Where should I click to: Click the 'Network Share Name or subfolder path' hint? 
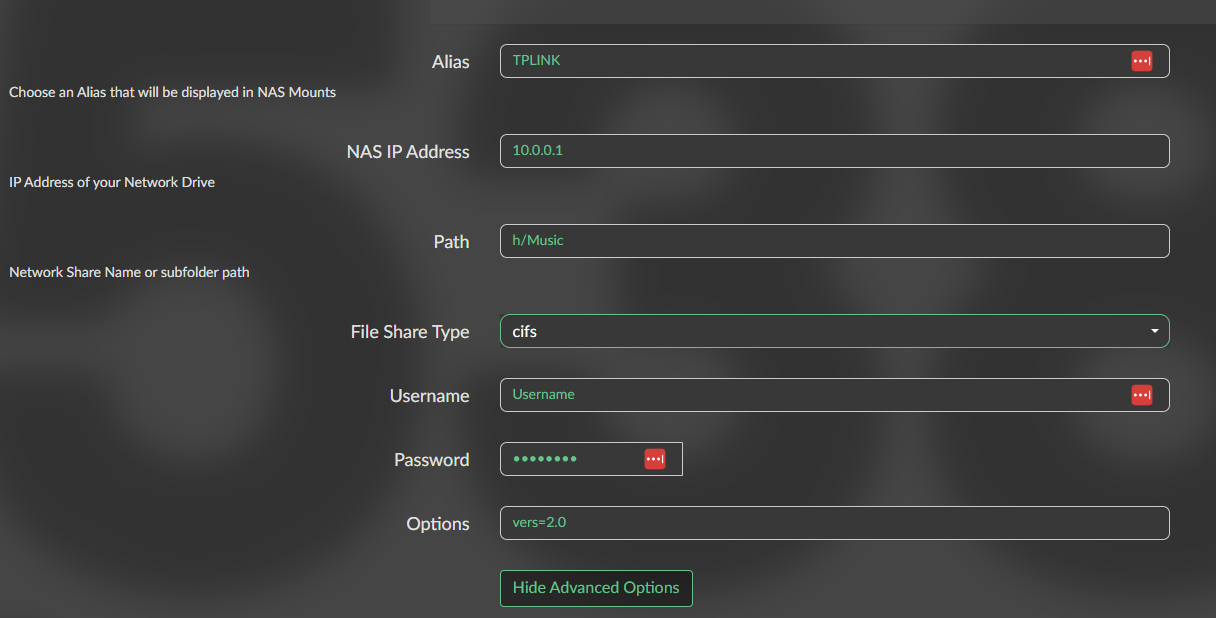pyautogui.click(x=129, y=272)
